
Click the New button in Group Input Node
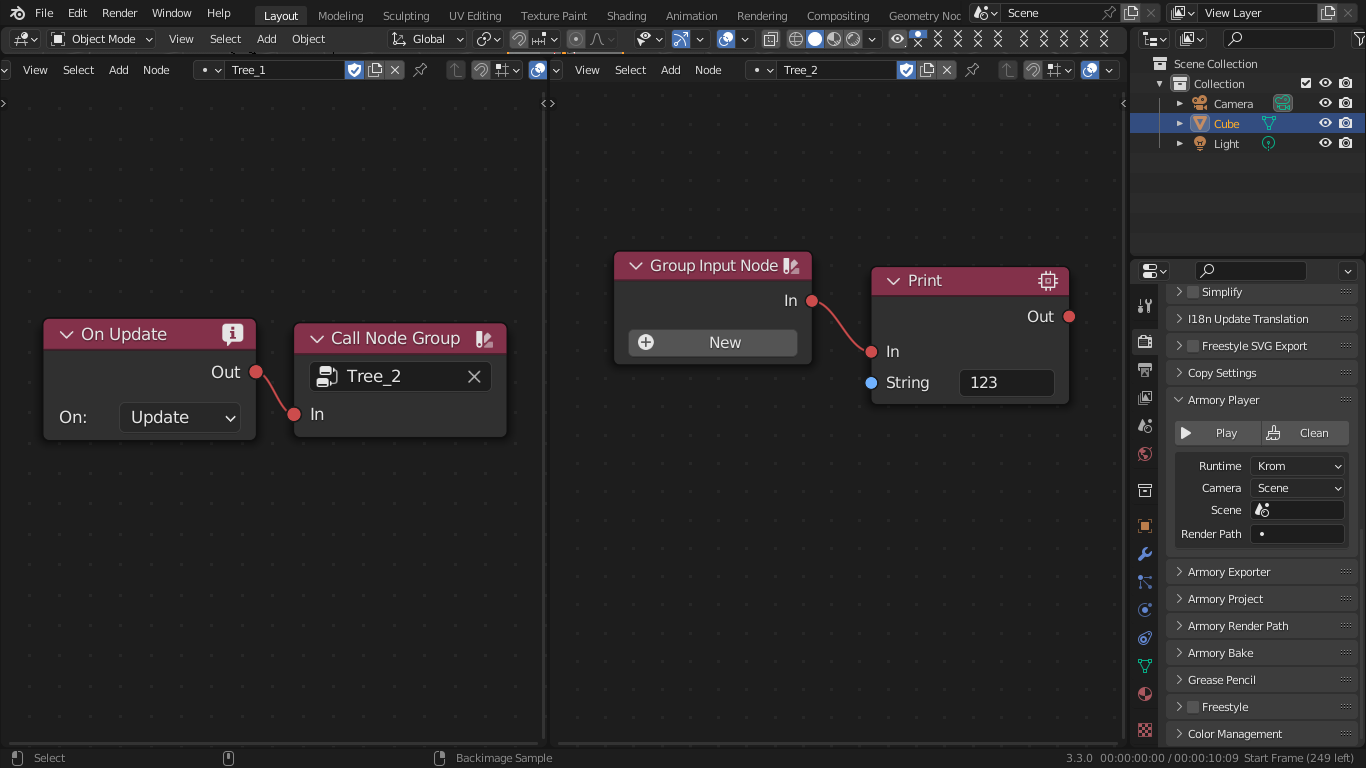[x=713, y=342]
